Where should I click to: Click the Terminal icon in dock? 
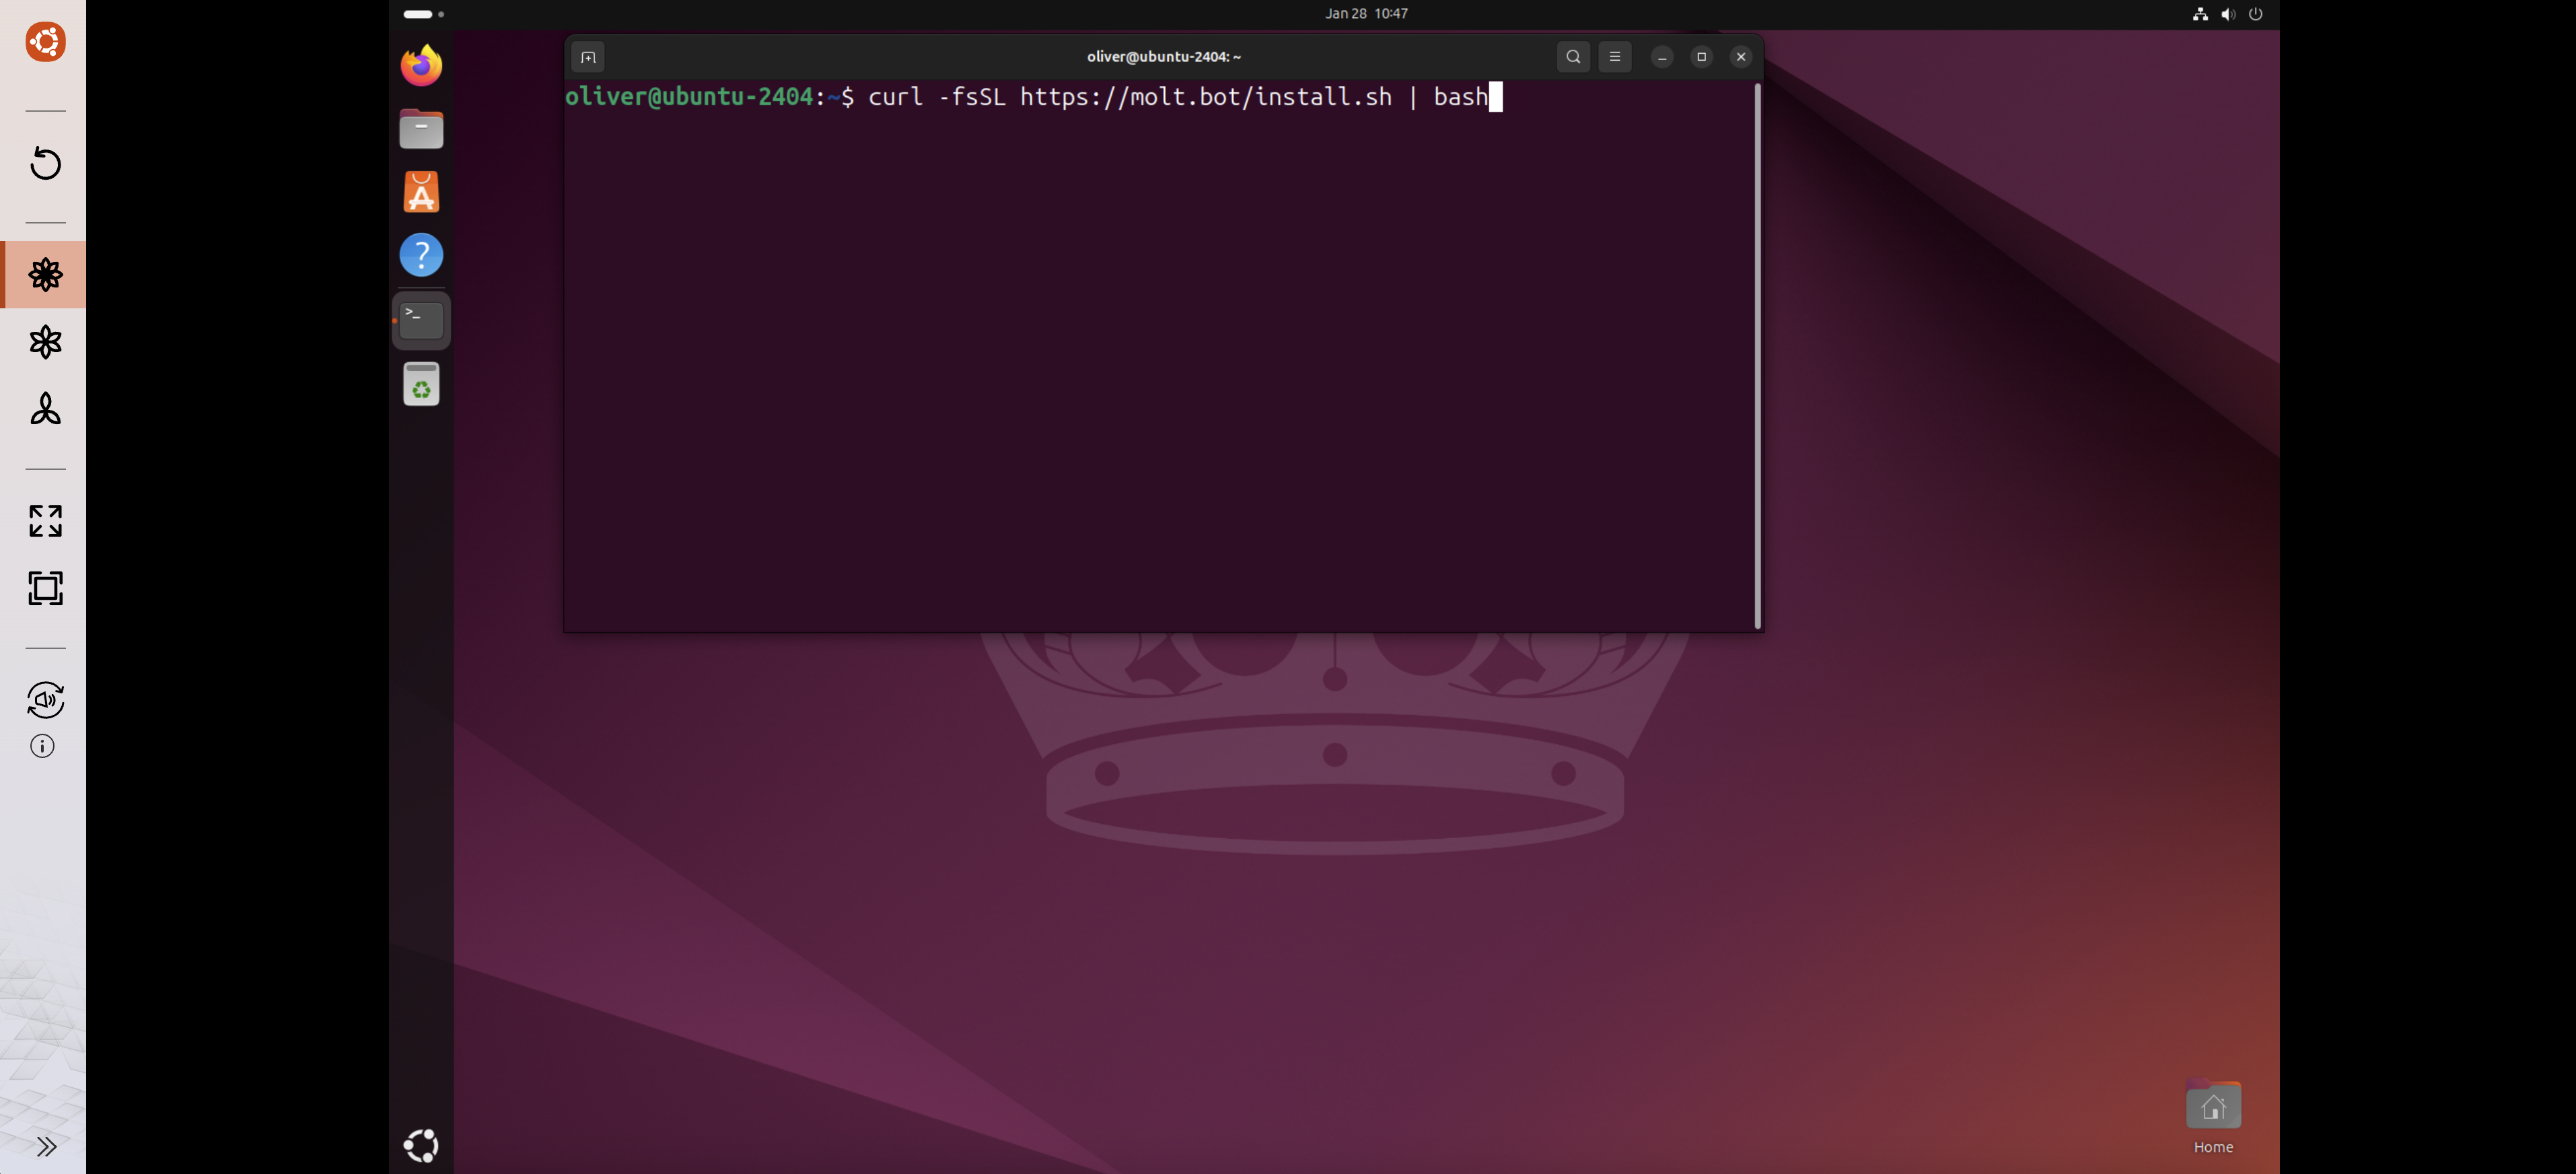tap(421, 320)
